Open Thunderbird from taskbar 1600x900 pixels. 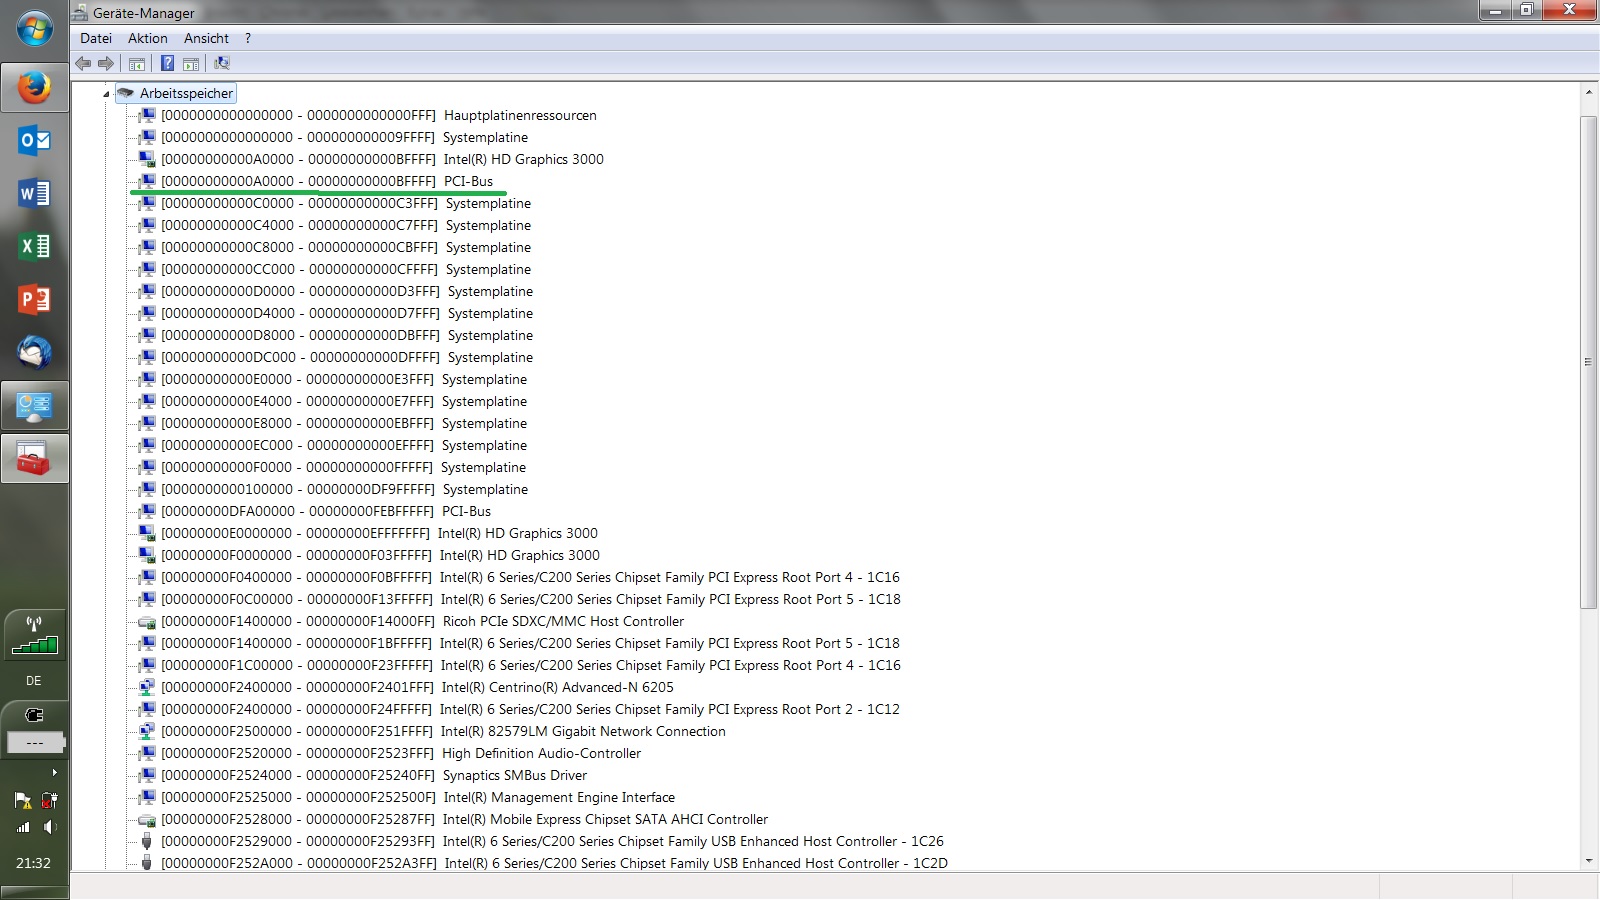(34, 352)
